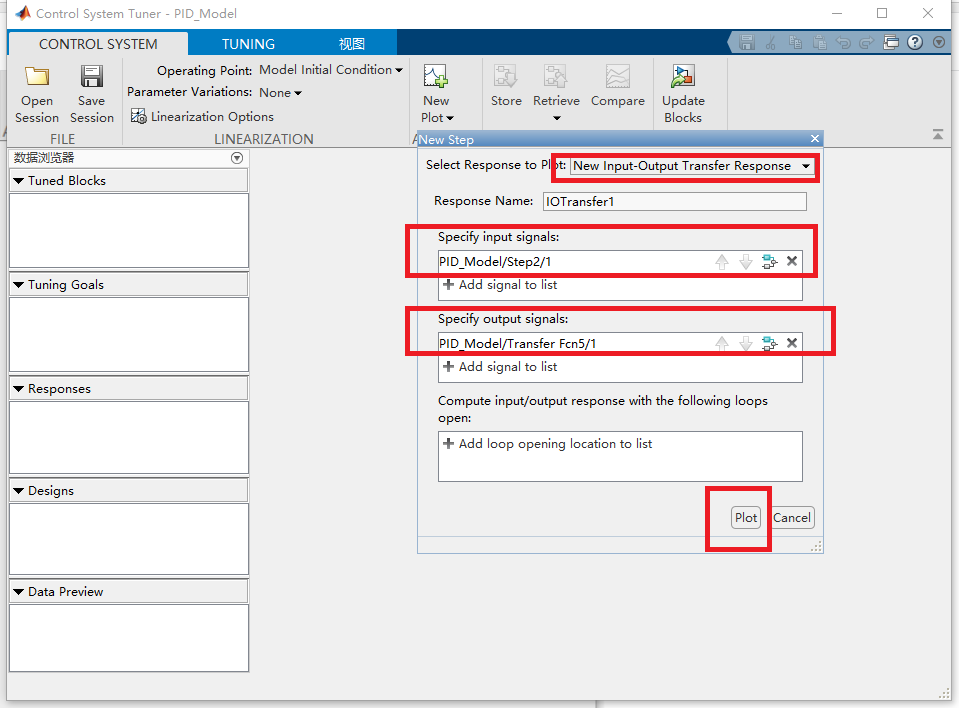Viewport: 976px width, 715px height.
Task: Click the undo arrow icon
Action: coord(843,42)
